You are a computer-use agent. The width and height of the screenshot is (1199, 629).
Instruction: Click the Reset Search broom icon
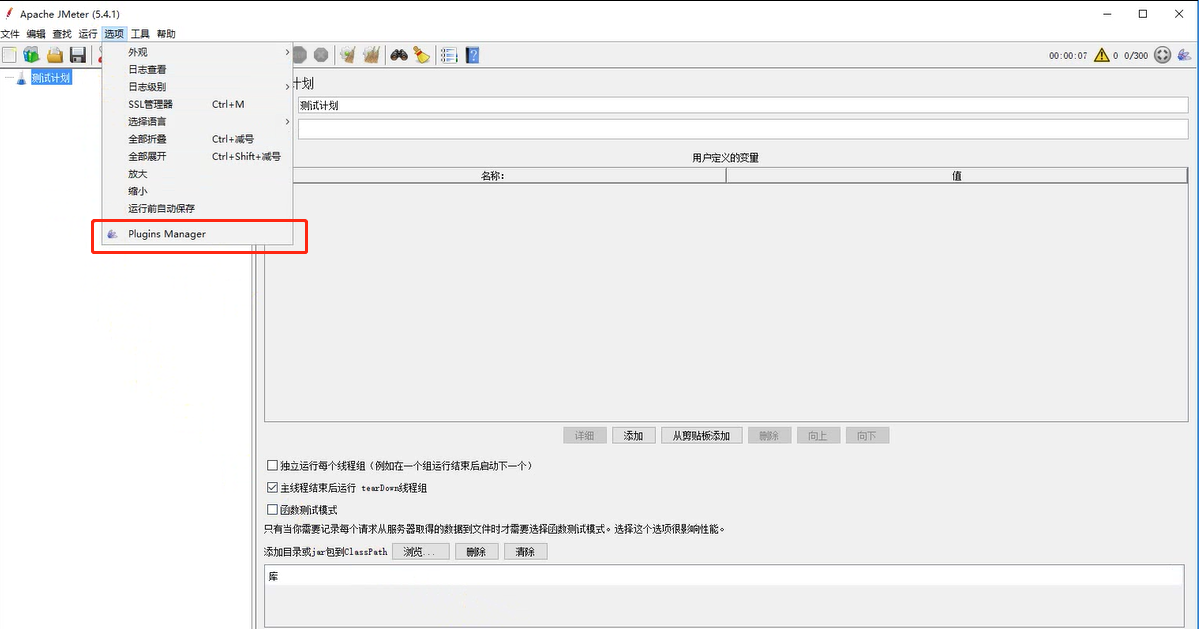coord(422,55)
